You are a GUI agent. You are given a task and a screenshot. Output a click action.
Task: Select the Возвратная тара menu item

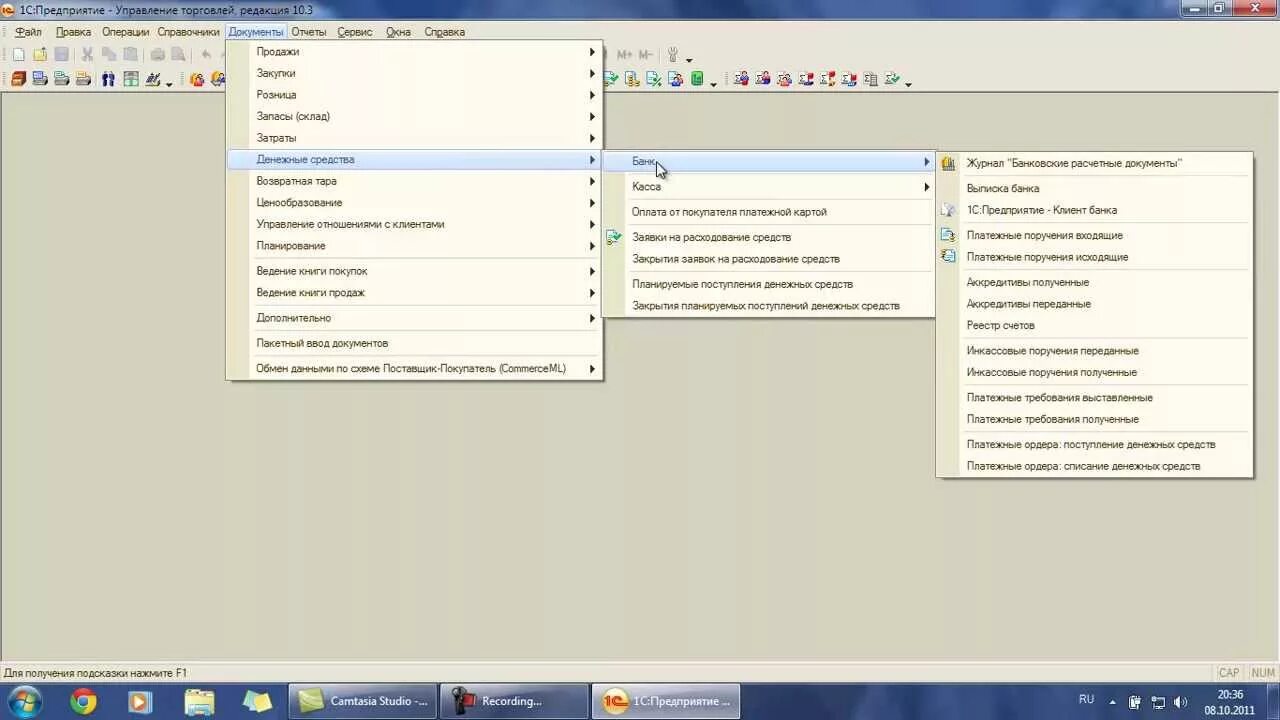pos(415,181)
